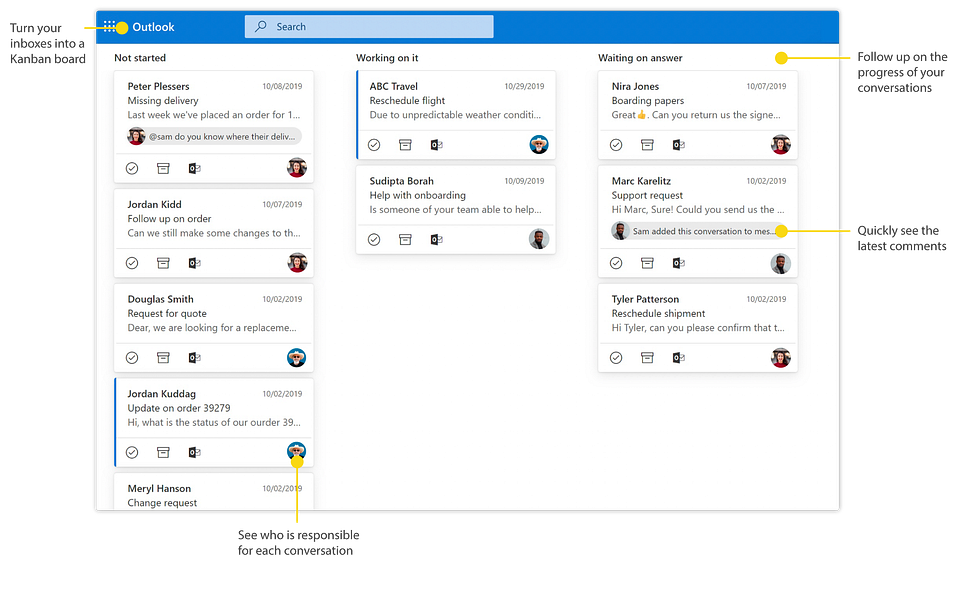This screenshot has height=600, width=960.
Task: Open ABC Travel card in Outlook
Action: click(x=436, y=145)
